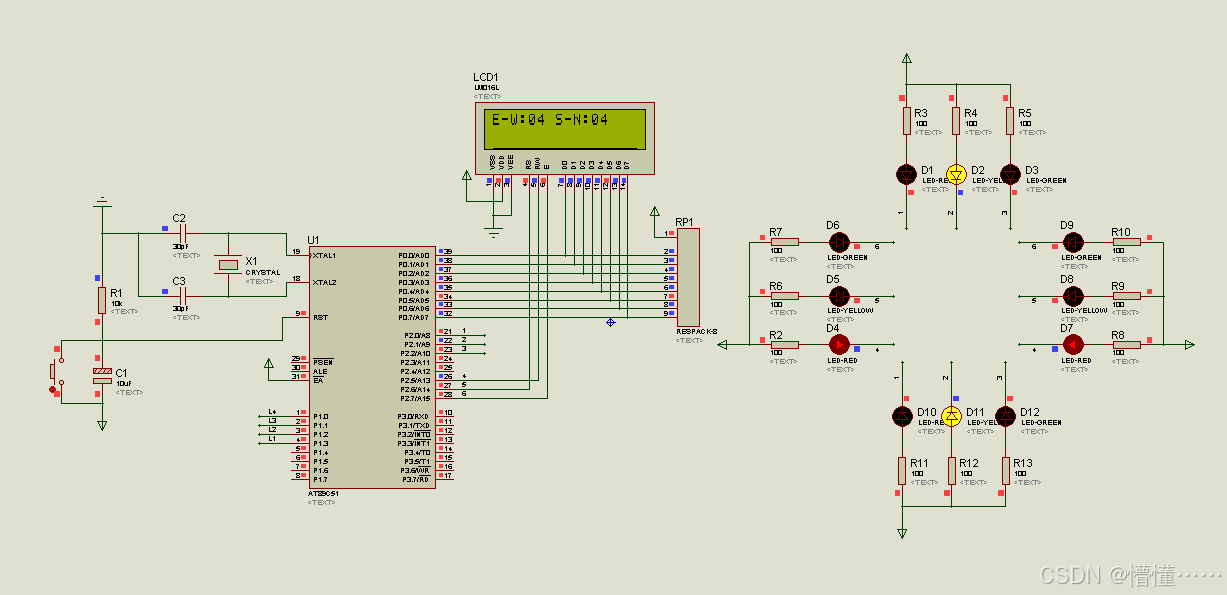Select resistor R13 symbol
This screenshot has height=595, width=1227.
(x=1004, y=470)
